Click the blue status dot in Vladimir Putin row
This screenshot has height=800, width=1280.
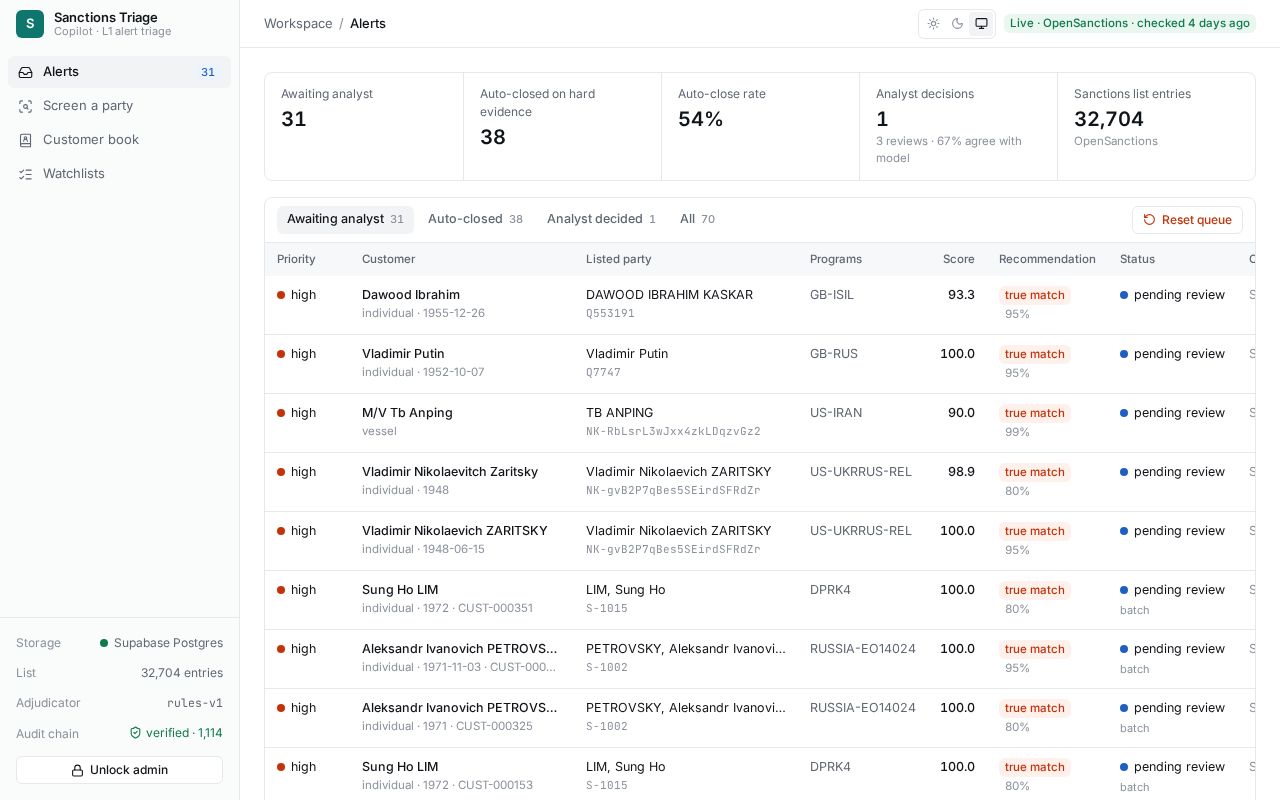click(x=1124, y=354)
